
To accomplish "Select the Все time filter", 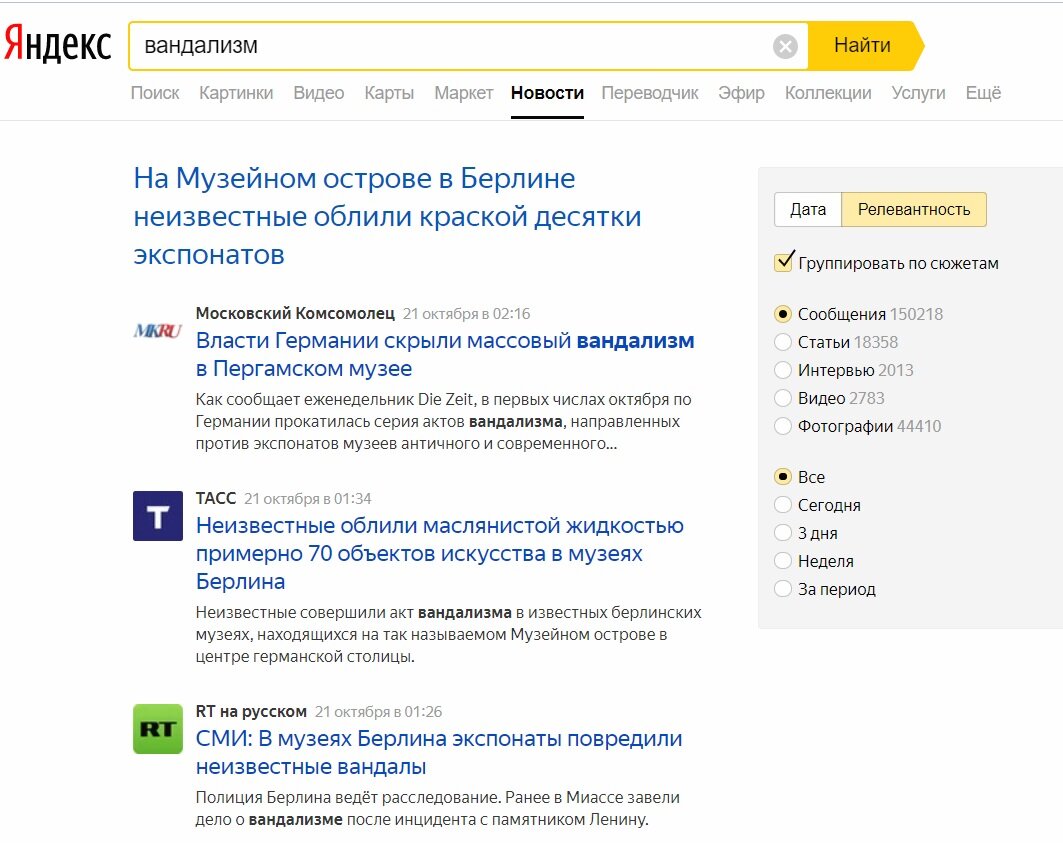I will coord(783,477).
